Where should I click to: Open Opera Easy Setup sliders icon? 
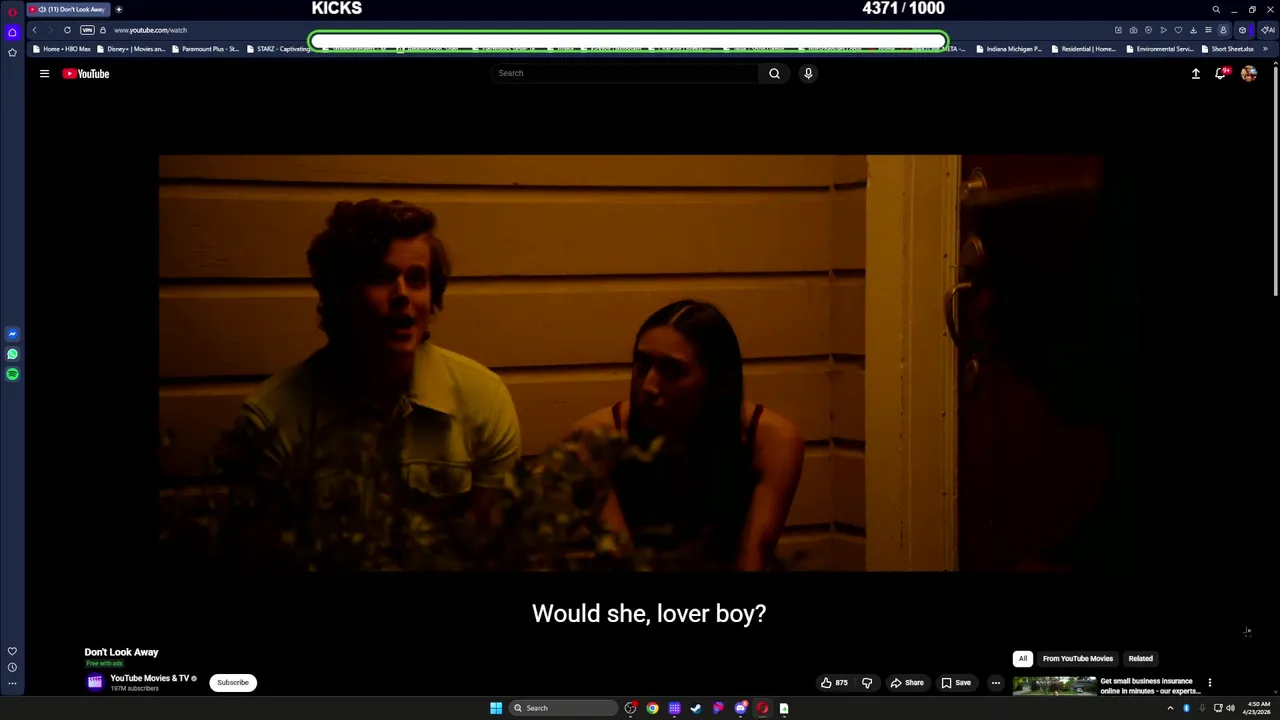[x=1208, y=30]
